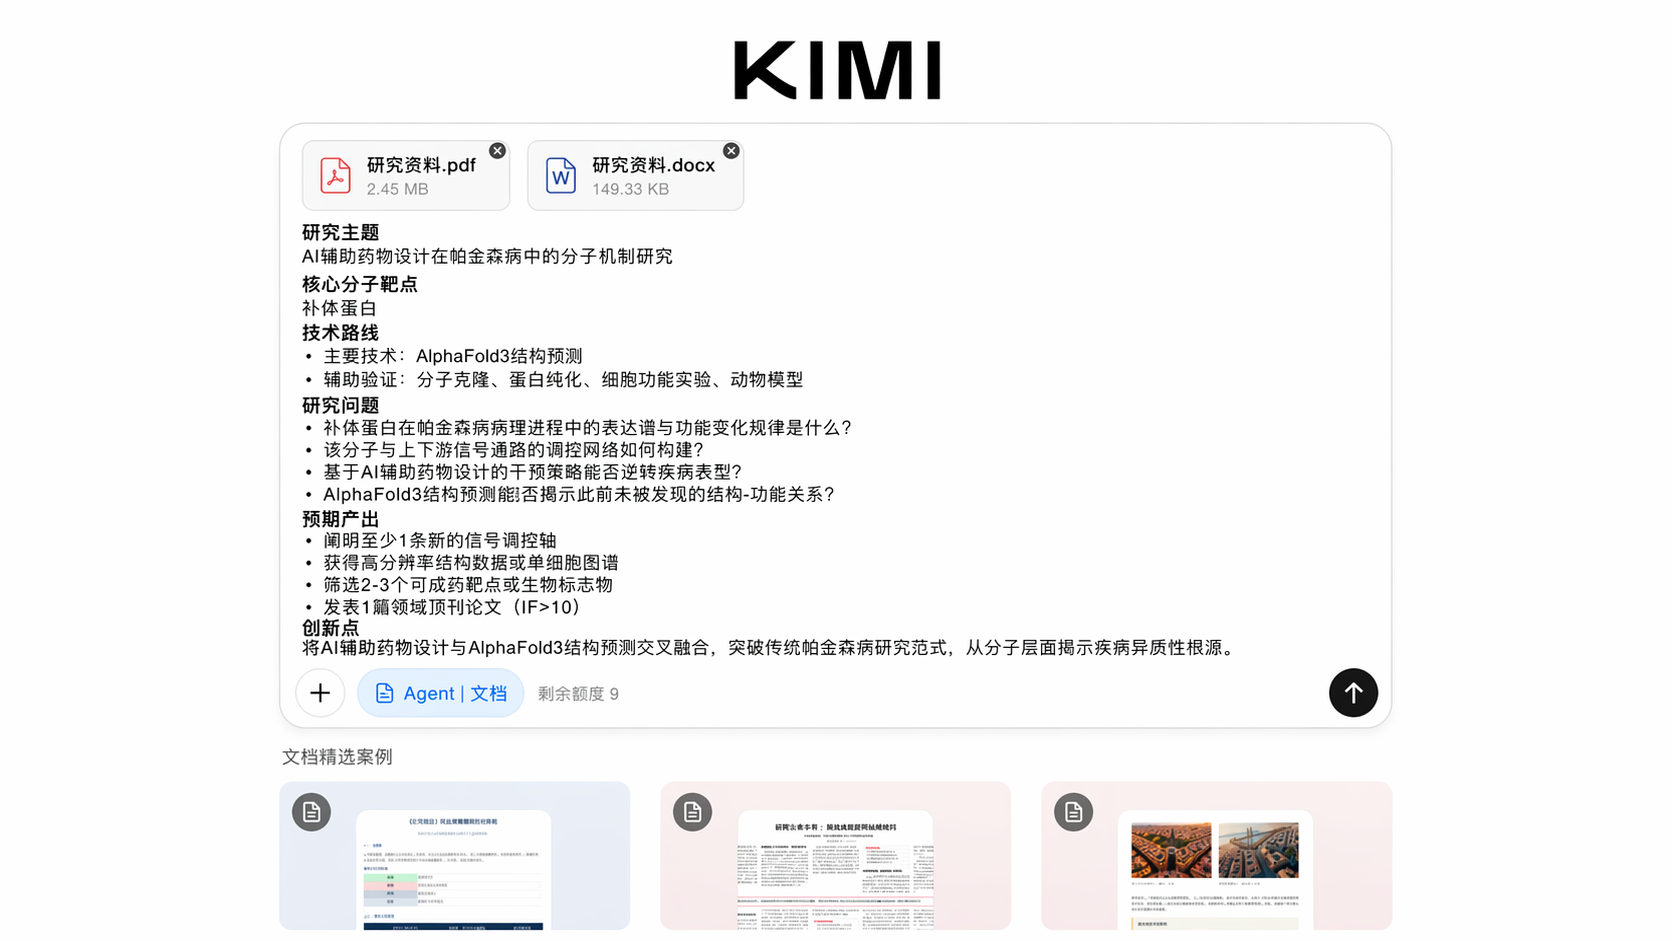Click document icon on middle example card
This screenshot has width=1672, height=941.
(692, 812)
